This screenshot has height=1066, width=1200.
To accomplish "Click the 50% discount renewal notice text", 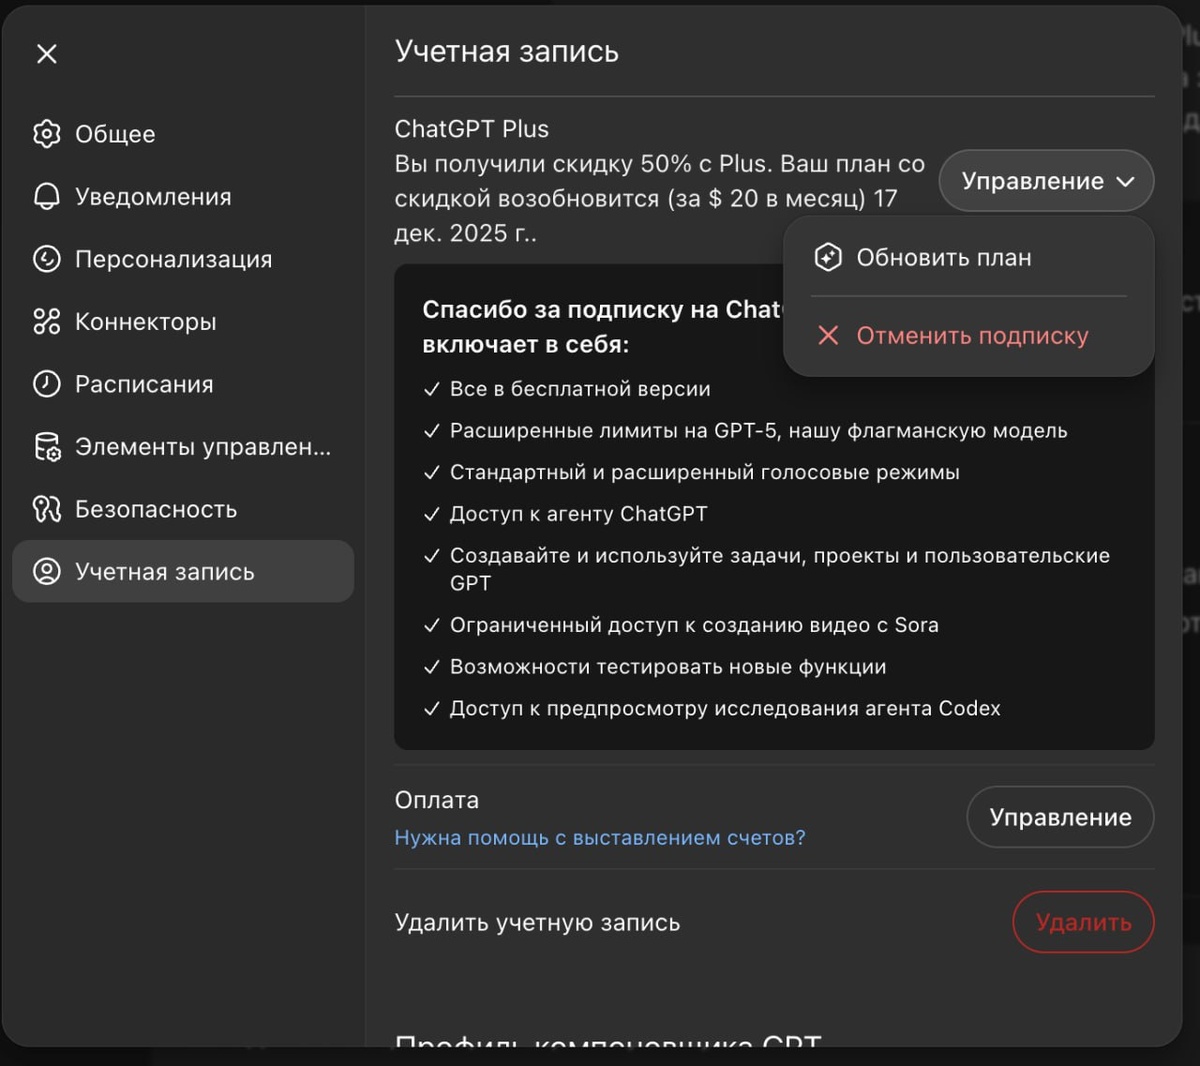I will point(660,198).
